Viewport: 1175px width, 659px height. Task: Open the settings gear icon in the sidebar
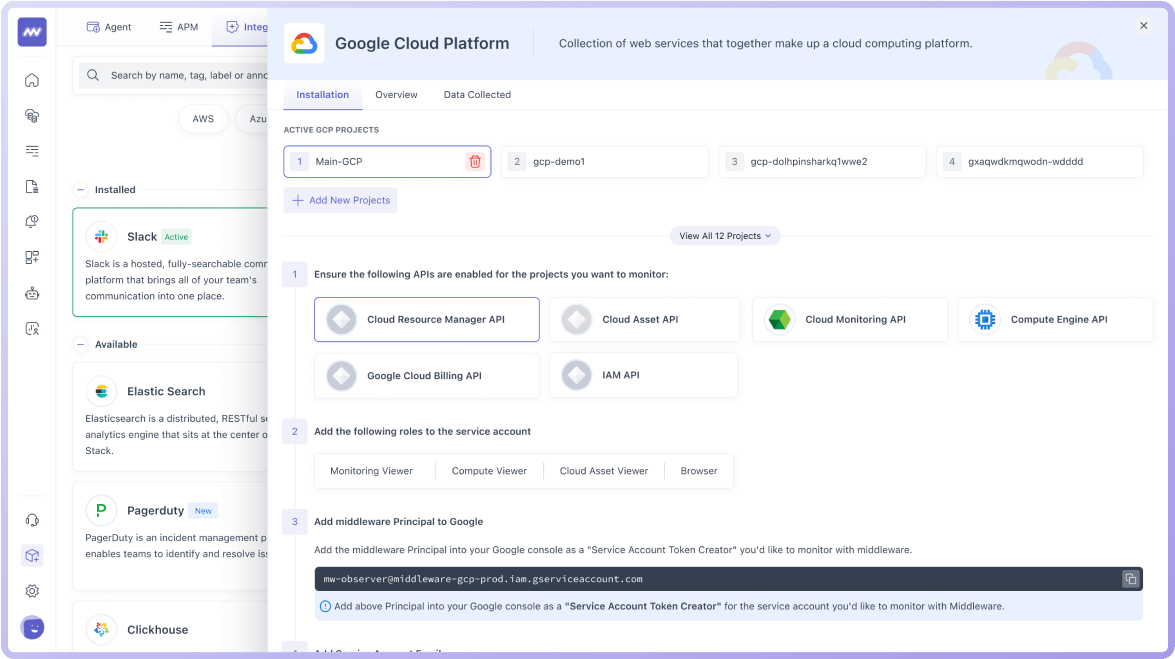click(32, 591)
